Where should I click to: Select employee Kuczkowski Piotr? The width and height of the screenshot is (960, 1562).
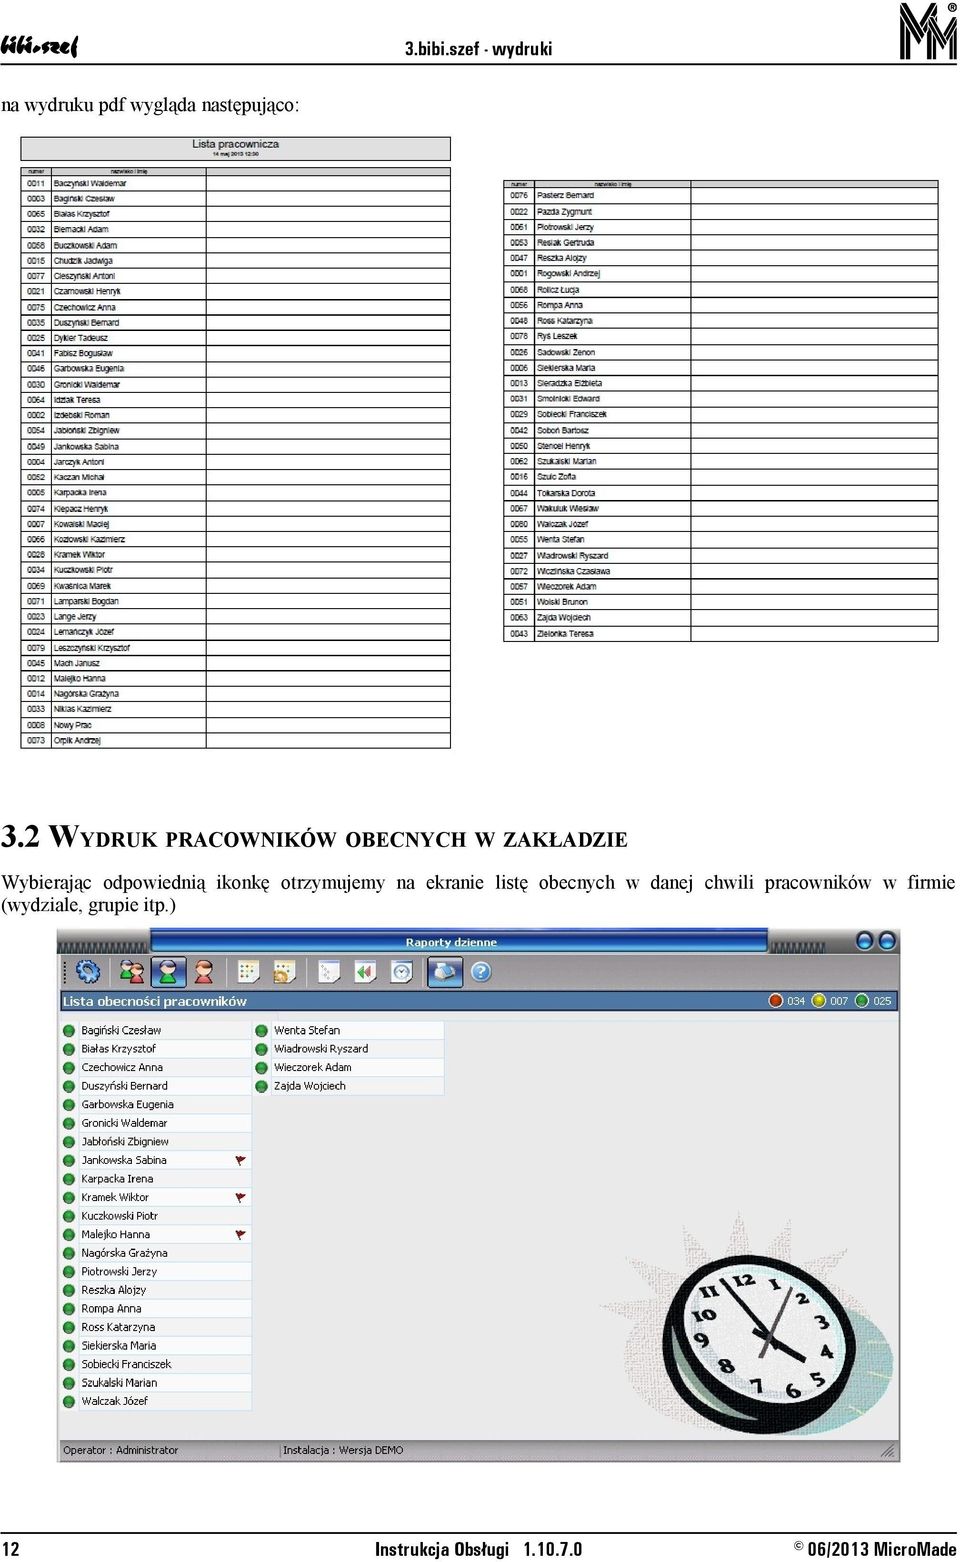pyautogui.click(x=120, y=1216)
